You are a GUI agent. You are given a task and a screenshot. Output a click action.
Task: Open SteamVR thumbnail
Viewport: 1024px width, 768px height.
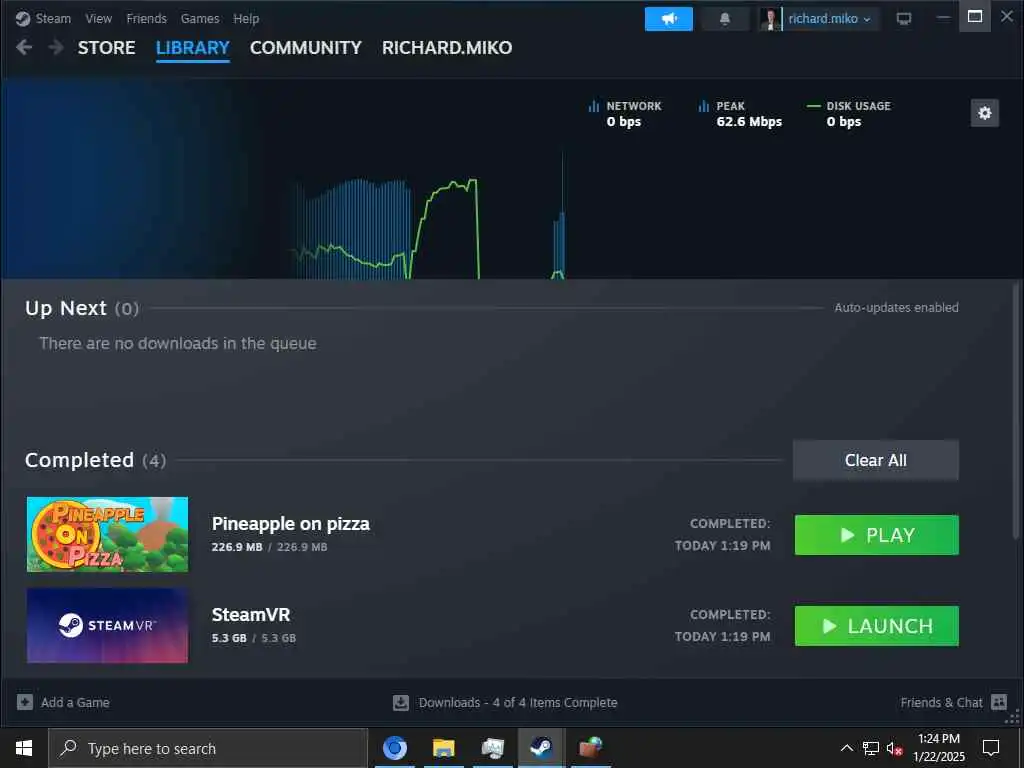coord(107,626)
